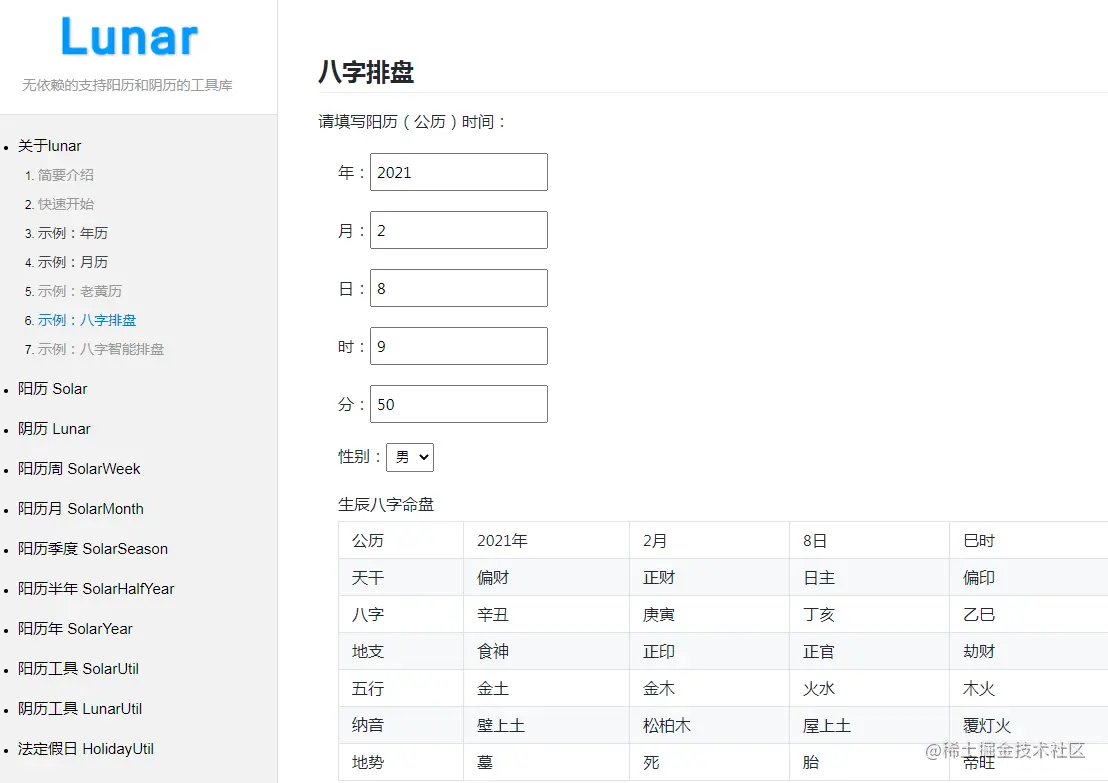Select the 纳音 row header cell
This screenshot has height=783, width=1108.
(x=401, y=724)
